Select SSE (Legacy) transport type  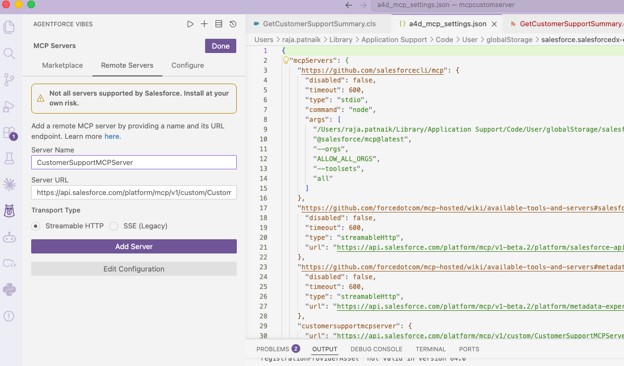point(114,226)
